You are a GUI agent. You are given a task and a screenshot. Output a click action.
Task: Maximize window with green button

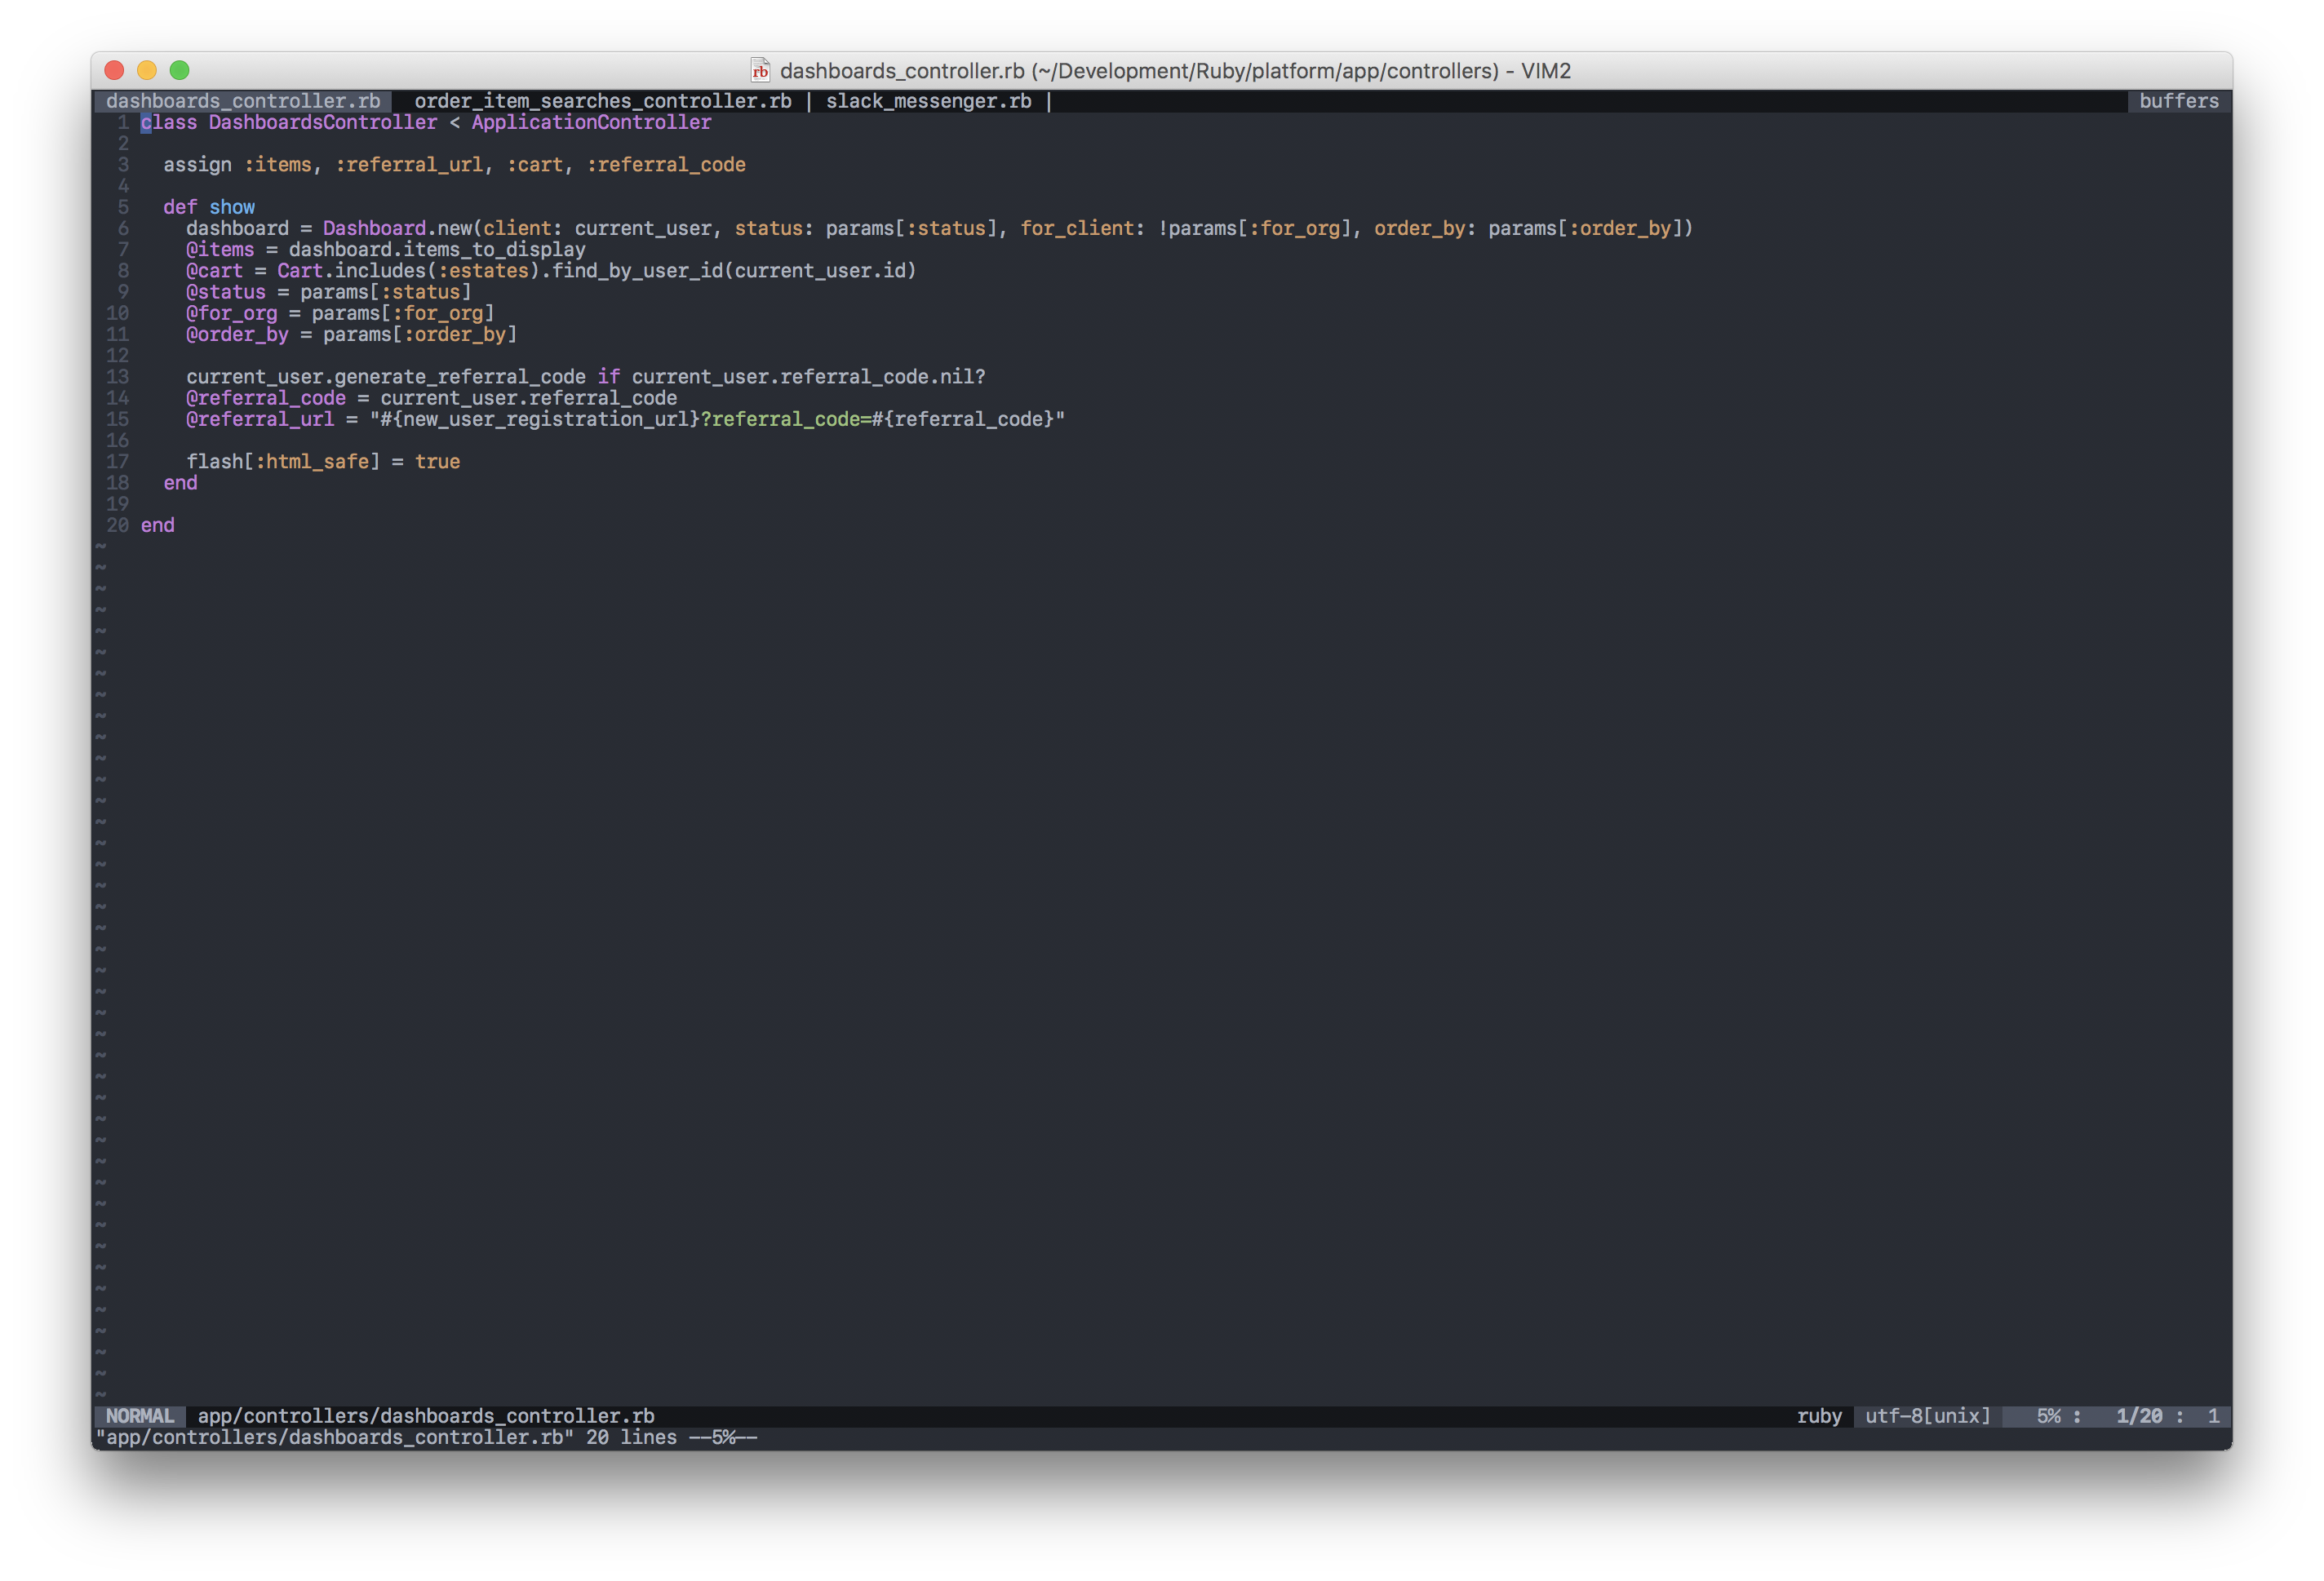pos(180,70)
